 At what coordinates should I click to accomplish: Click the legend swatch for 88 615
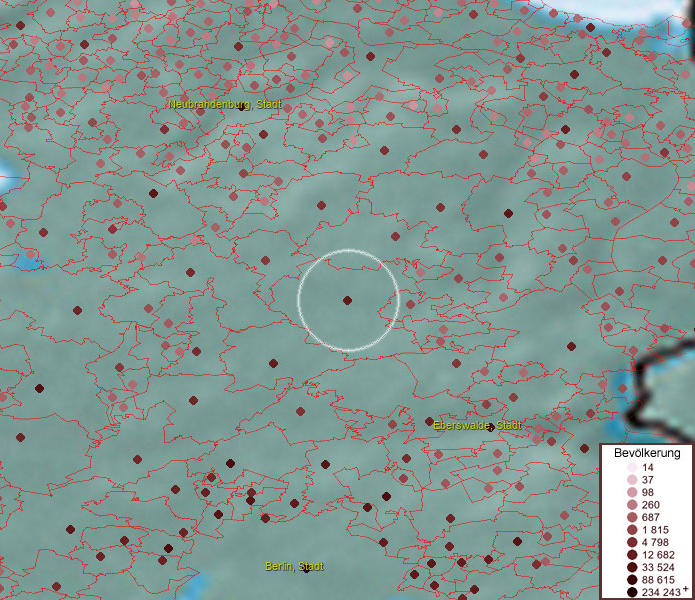click(x=632, y=580)
